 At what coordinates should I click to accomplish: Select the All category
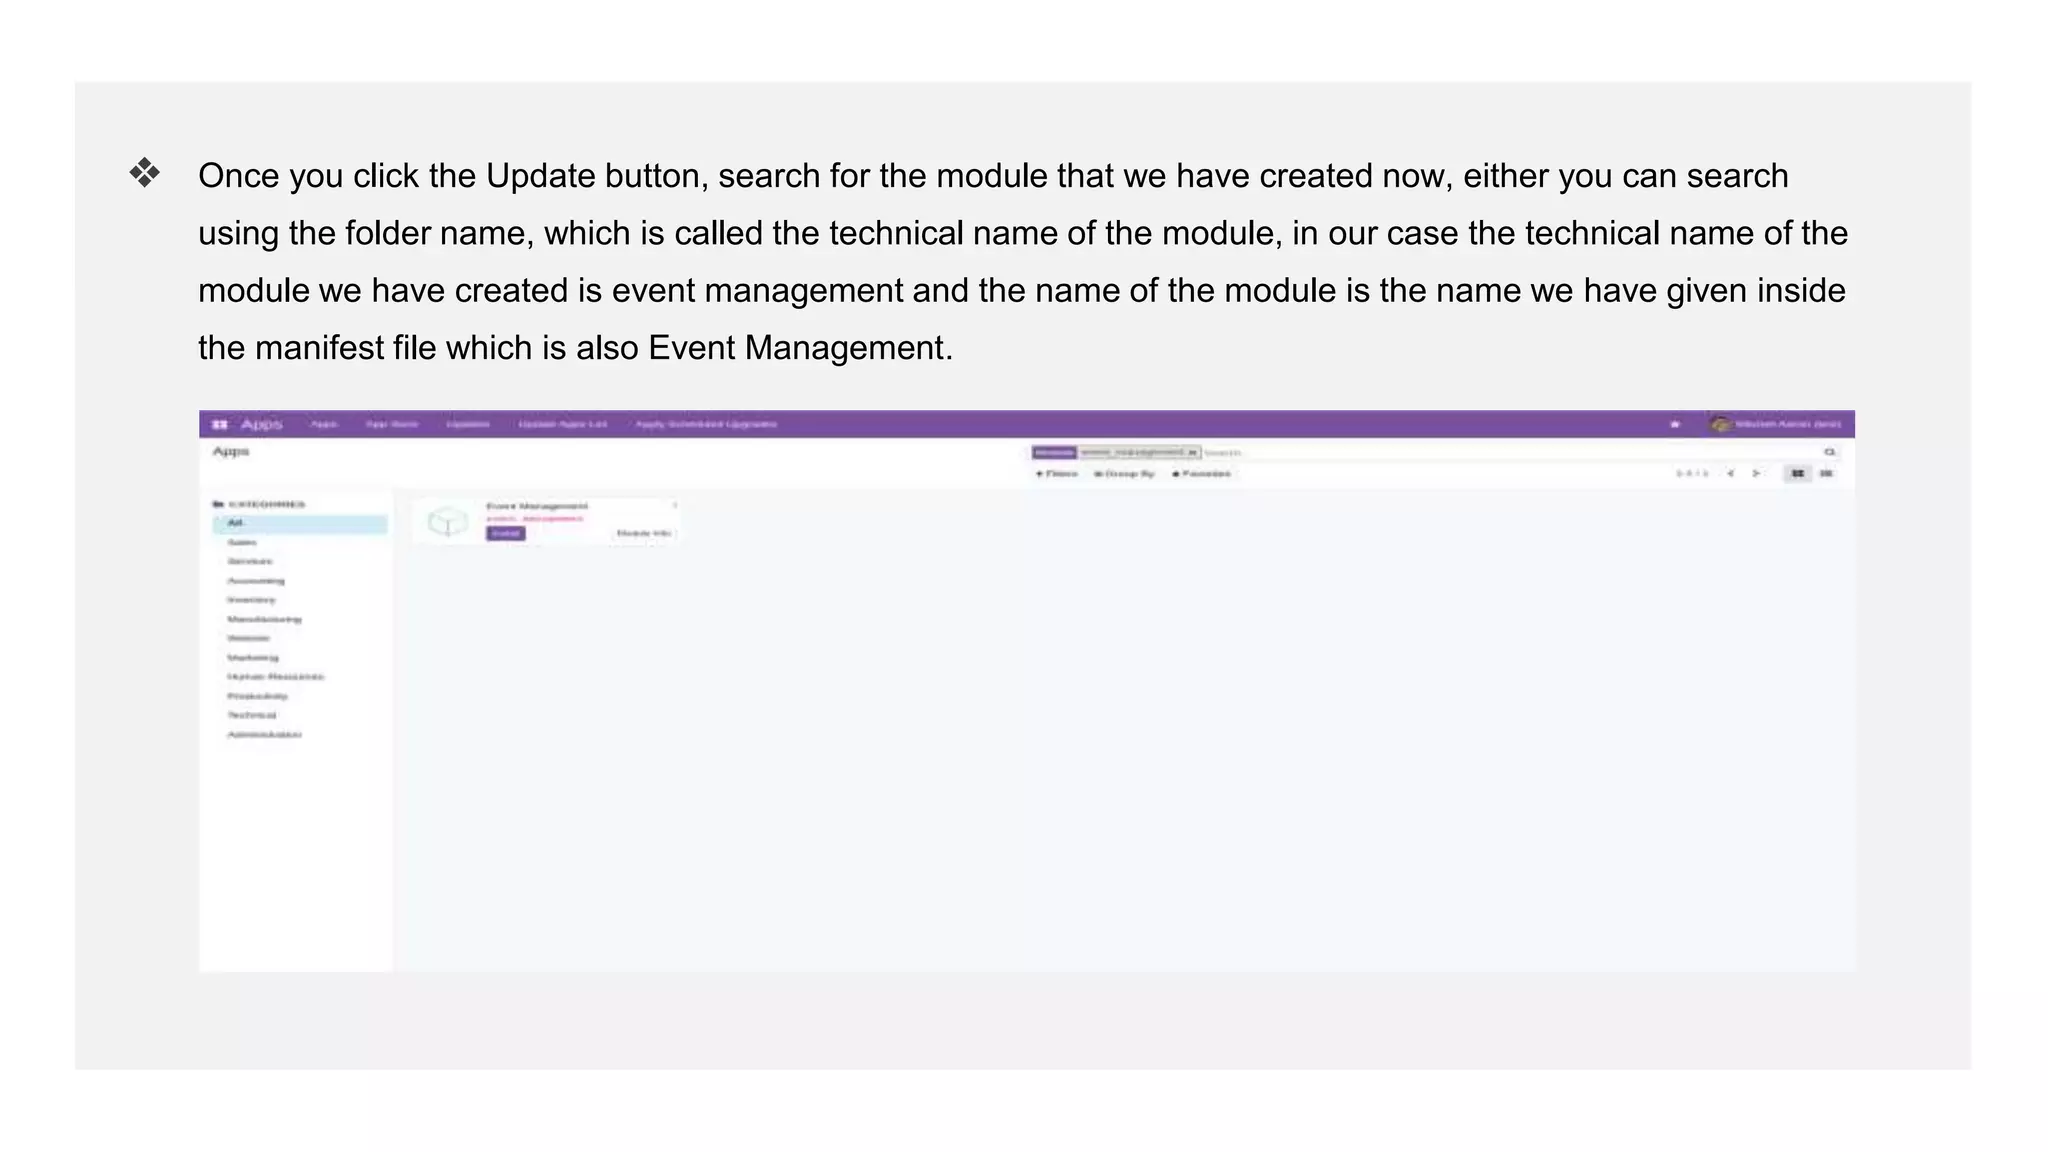[236, 523]
